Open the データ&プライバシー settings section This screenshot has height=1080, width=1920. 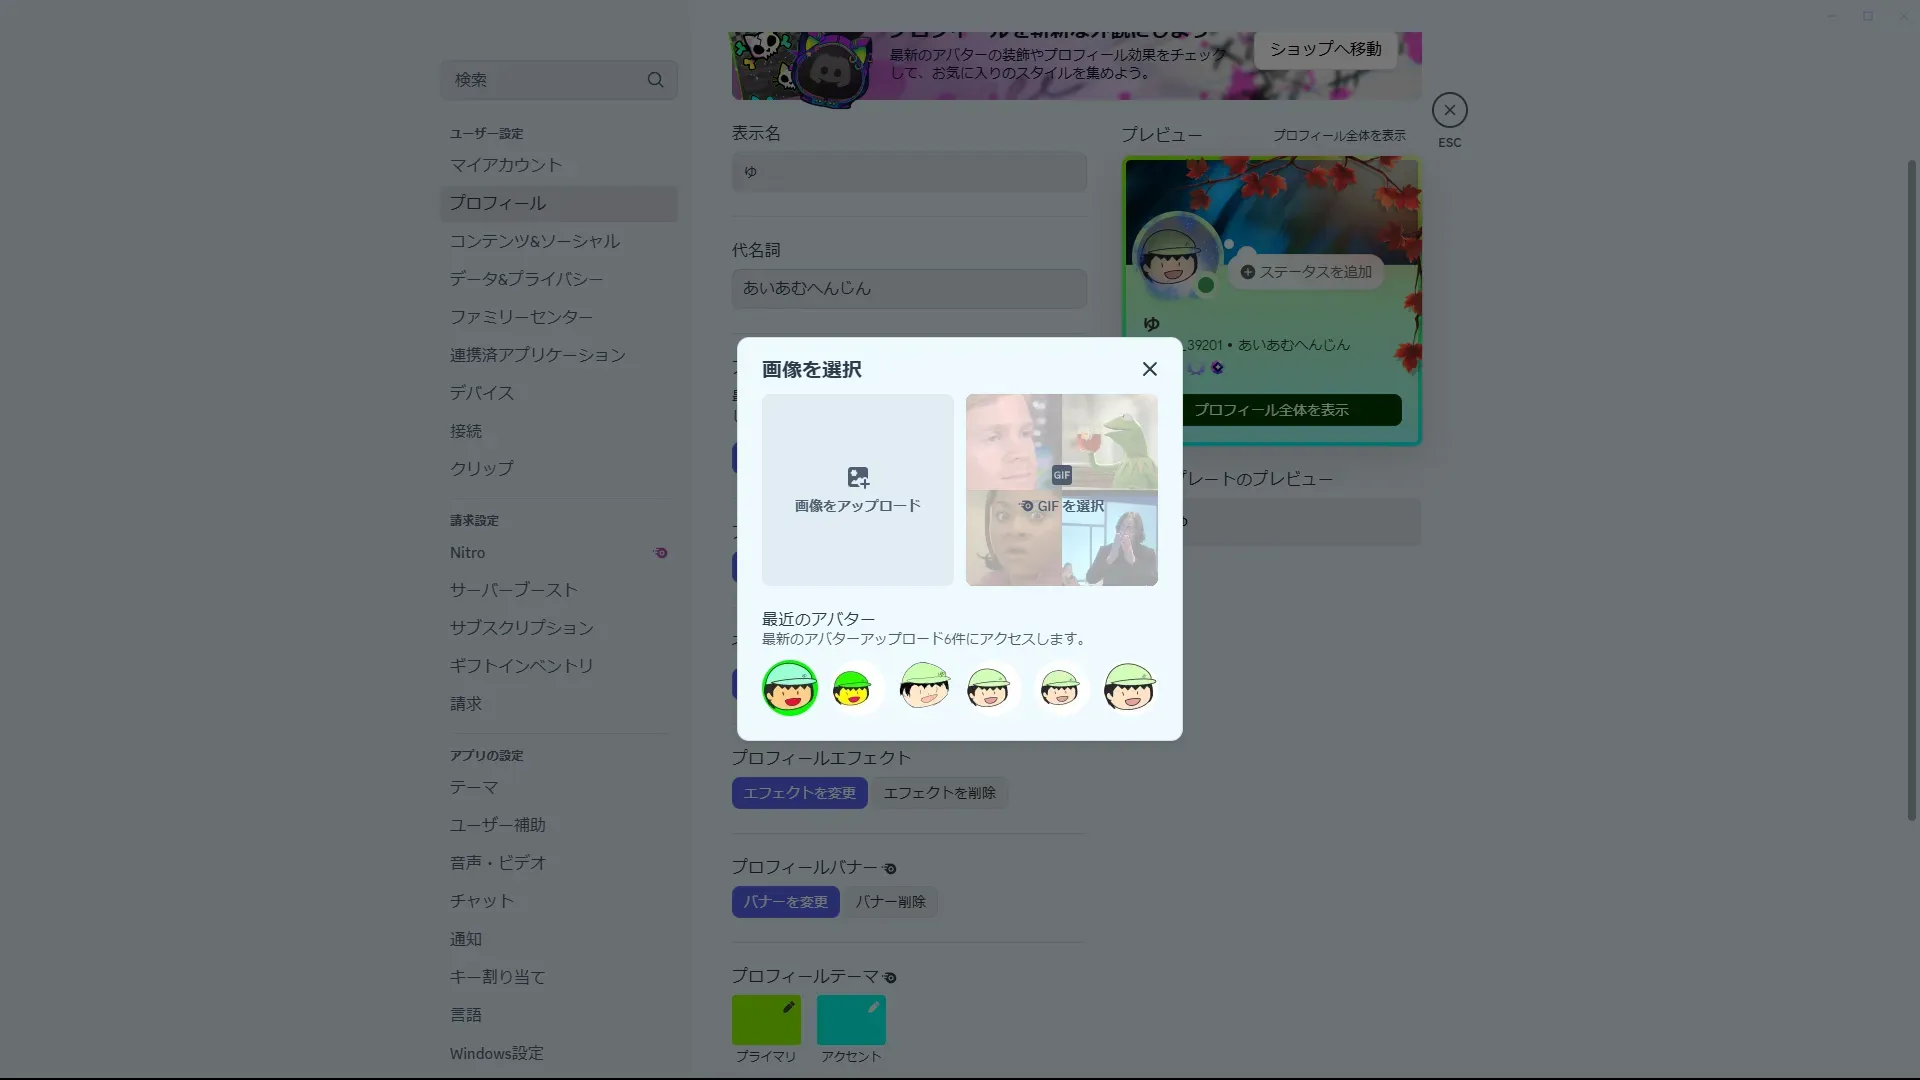pos(526,279)
